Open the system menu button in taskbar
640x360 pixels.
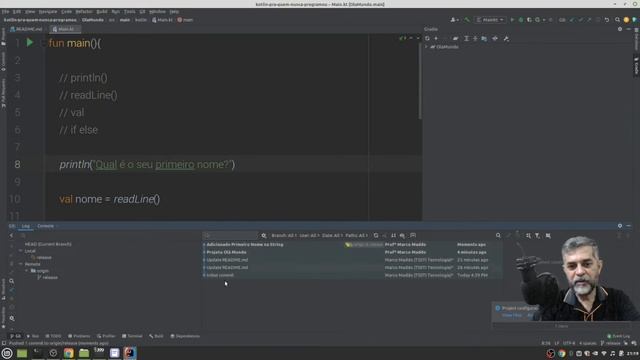tap(7, 353)
